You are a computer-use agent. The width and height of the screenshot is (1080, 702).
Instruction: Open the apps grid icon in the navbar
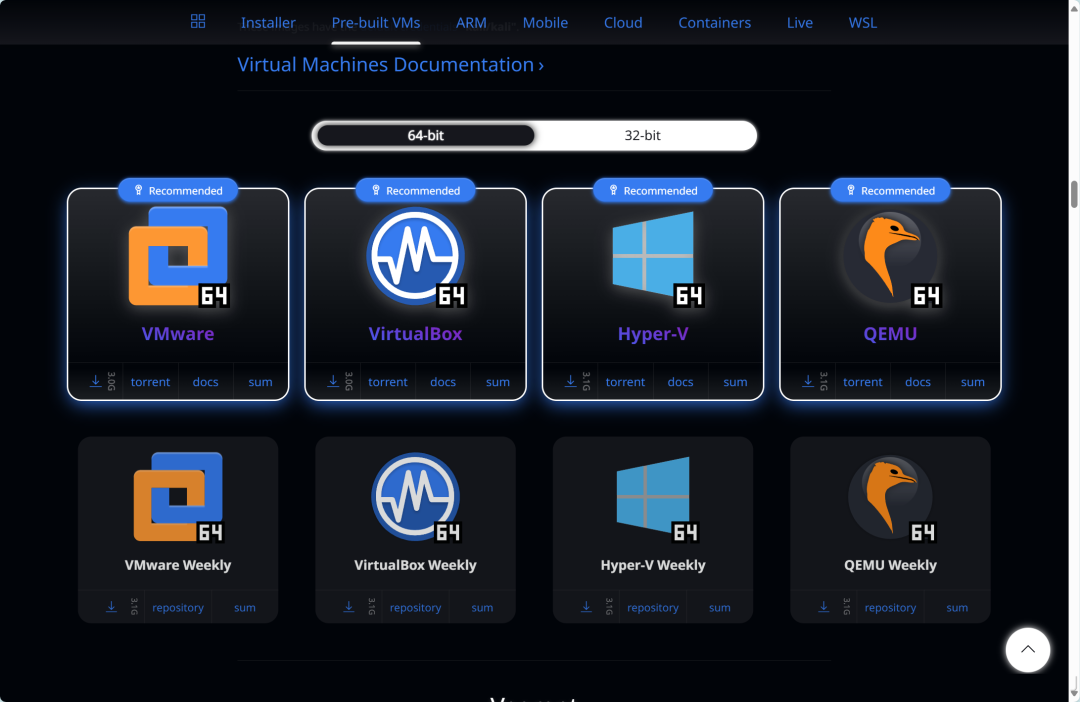pyautogui.click(x=197, y=20)
